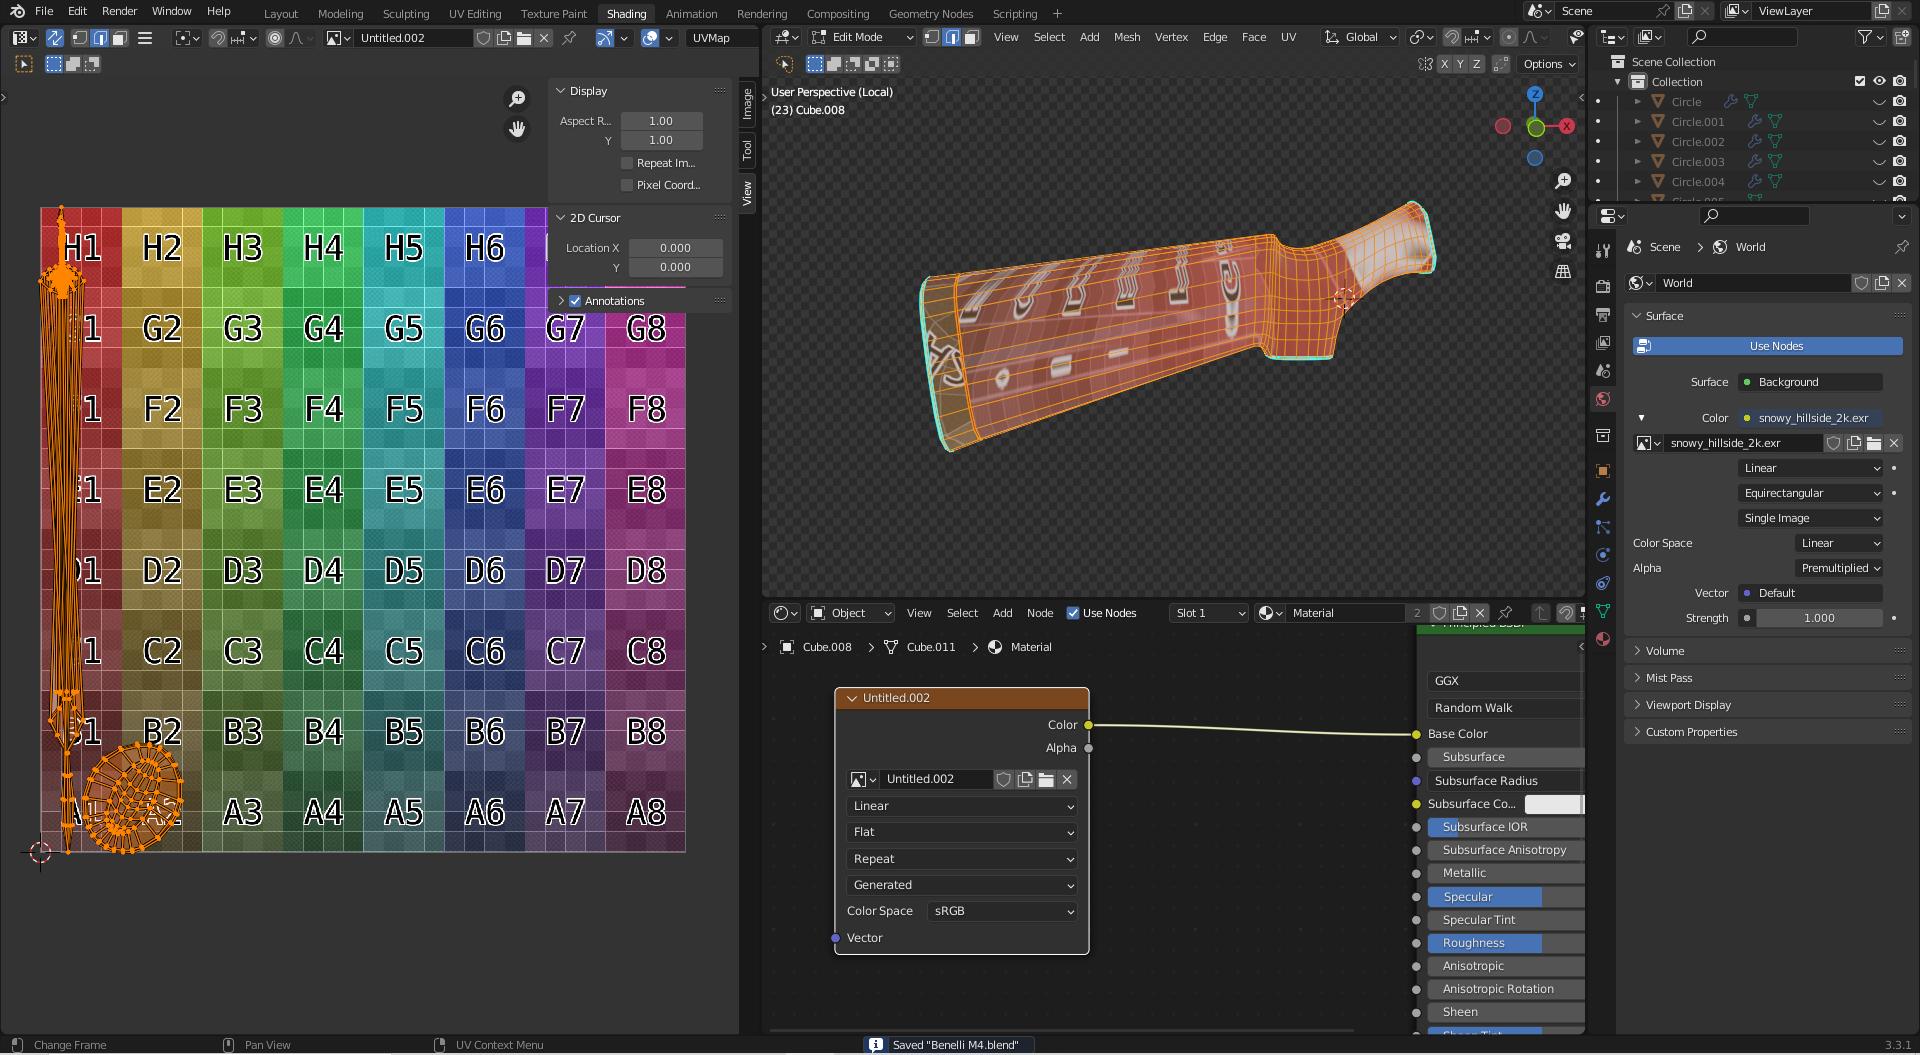Switch to the Texture Paint workspace tab

(x=553, y=14)
